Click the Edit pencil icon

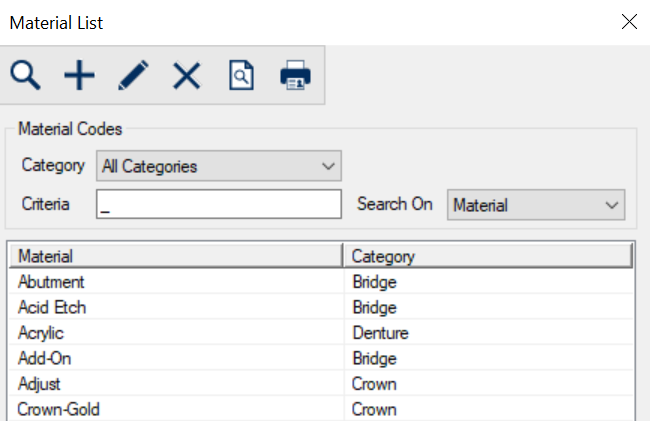click(x=133, y=75)
